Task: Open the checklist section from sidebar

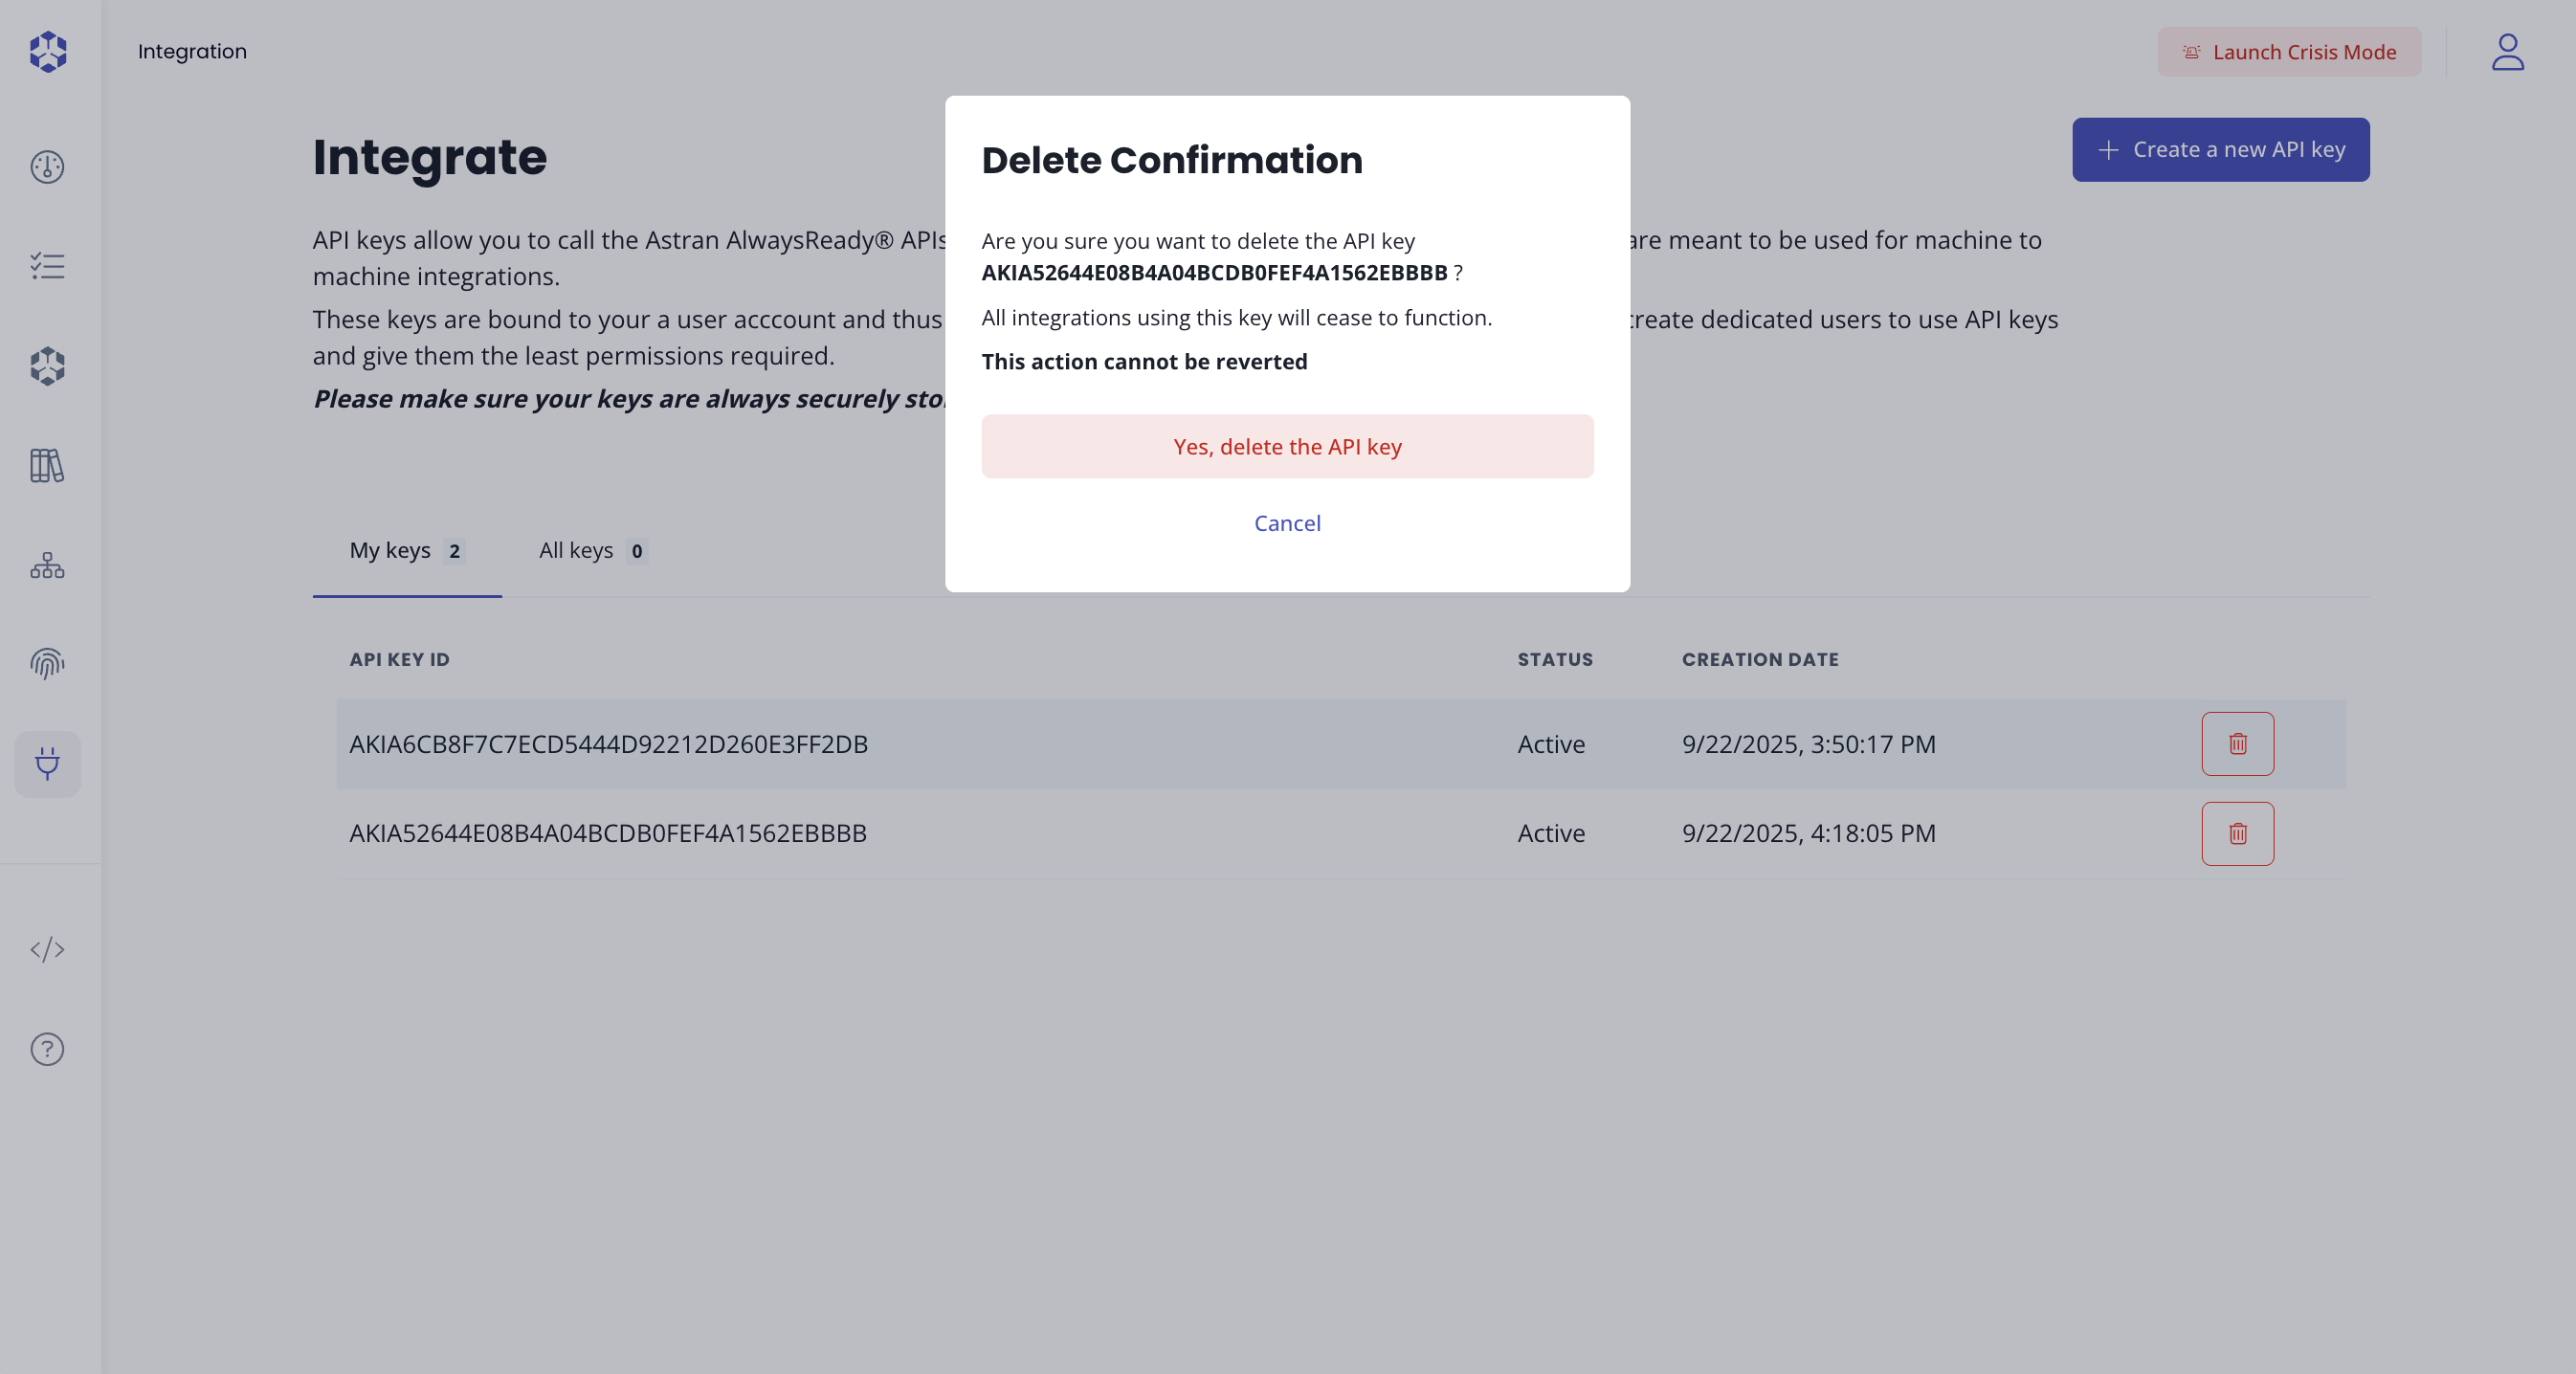Action: (47, 266)
